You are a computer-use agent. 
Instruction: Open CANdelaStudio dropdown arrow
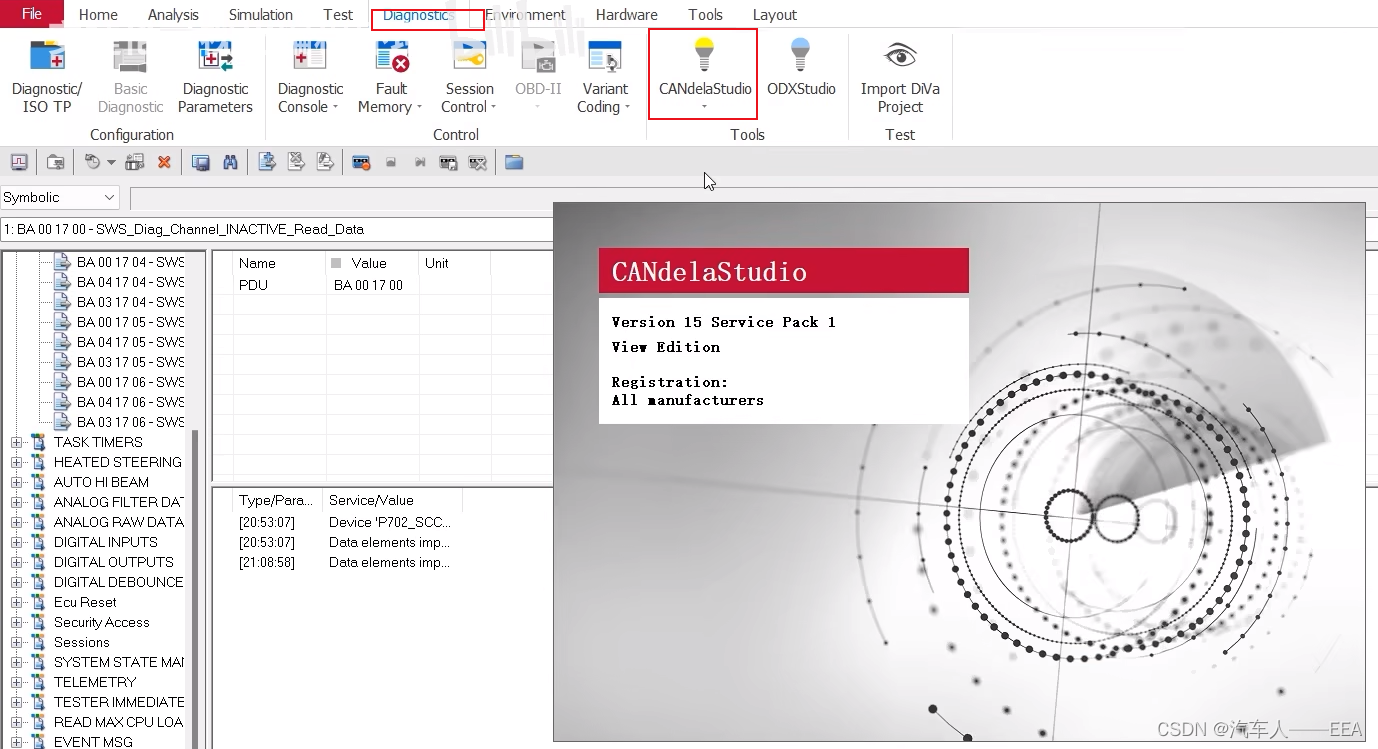pyautogui.click(x=704, y=107)
